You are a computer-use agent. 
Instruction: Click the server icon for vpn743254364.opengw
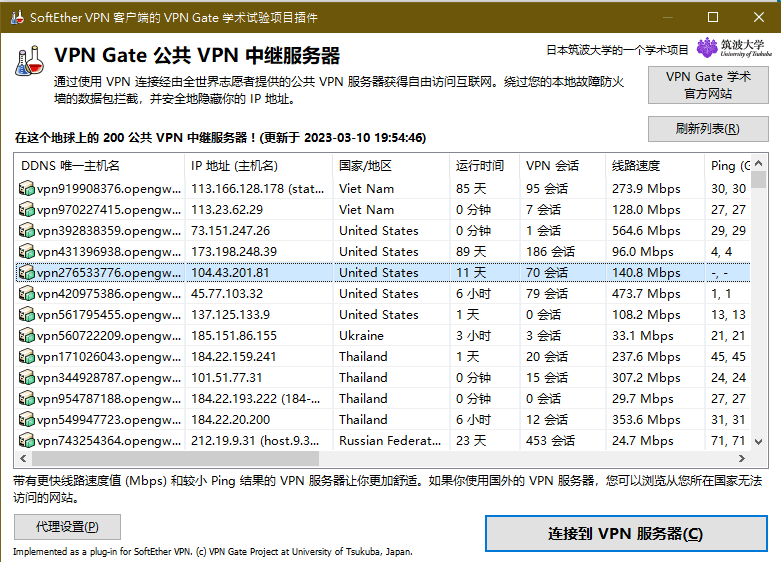26,440
